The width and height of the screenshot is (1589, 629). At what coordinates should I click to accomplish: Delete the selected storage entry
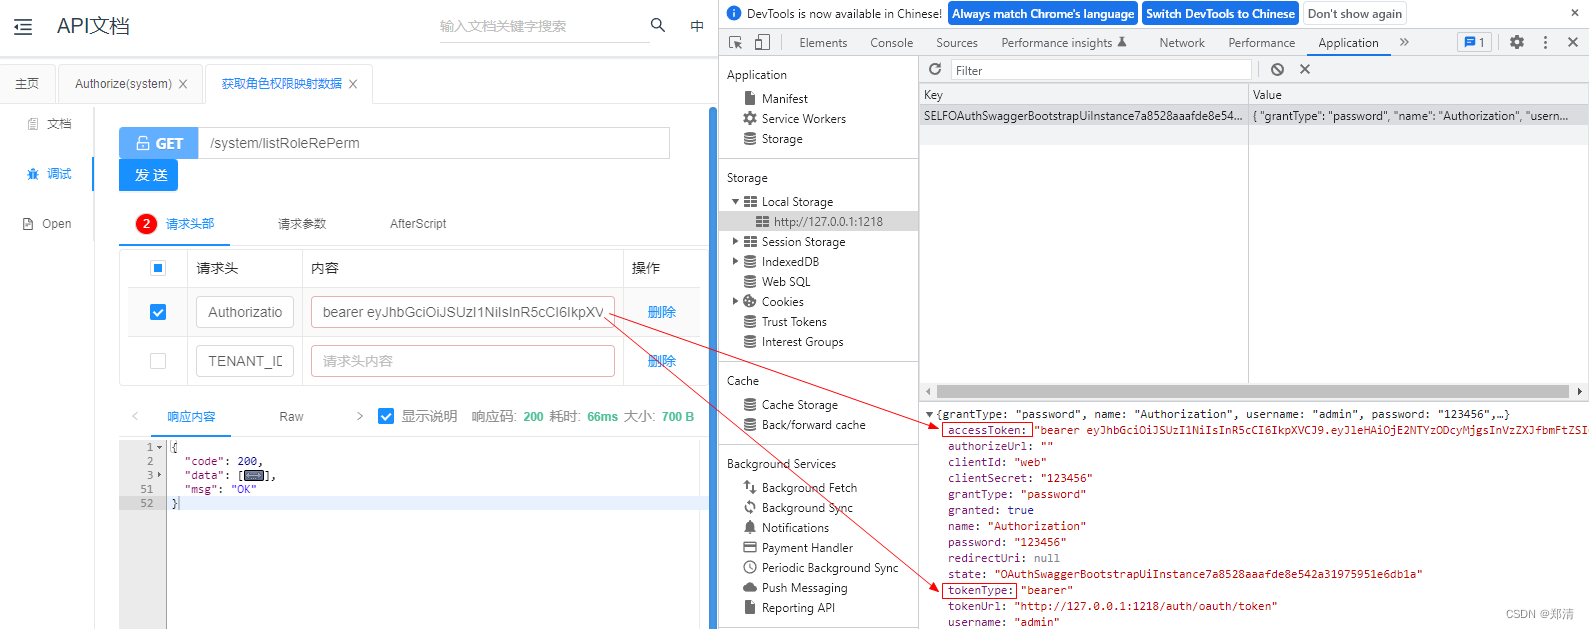(x=1305, y=69)
